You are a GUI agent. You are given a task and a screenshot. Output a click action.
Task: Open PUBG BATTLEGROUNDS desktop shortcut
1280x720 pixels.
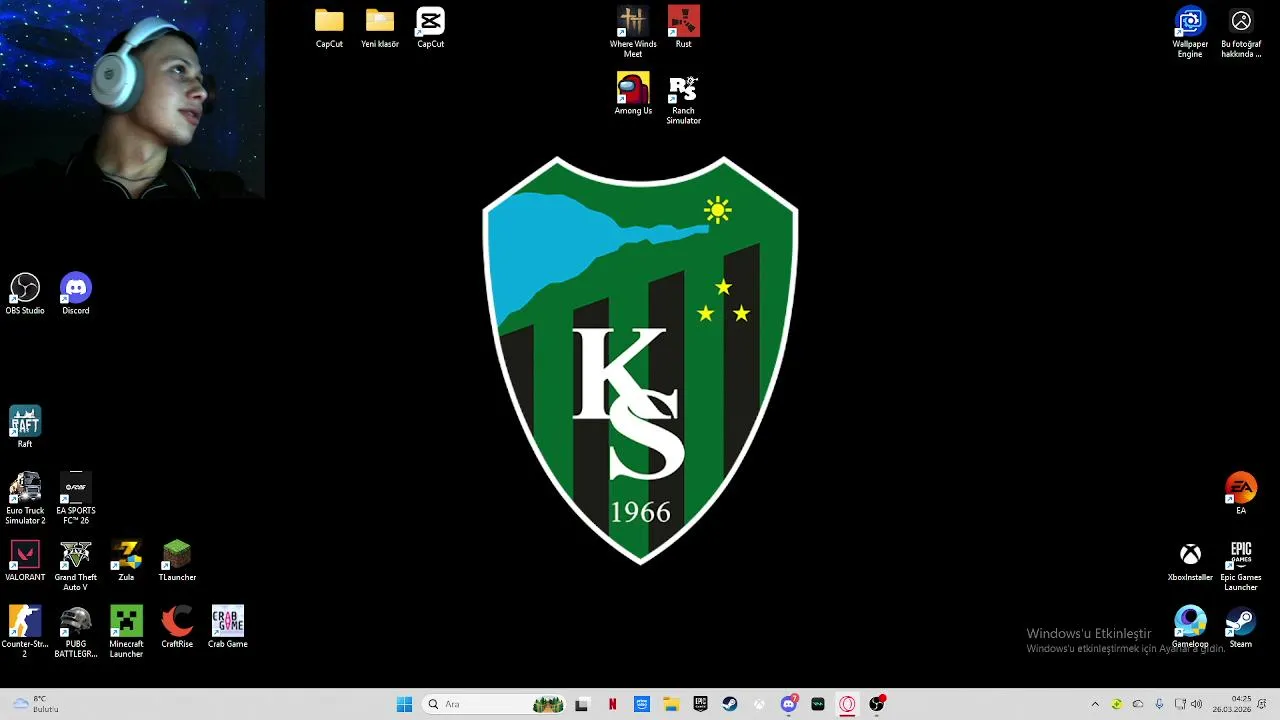coord(76,632)
